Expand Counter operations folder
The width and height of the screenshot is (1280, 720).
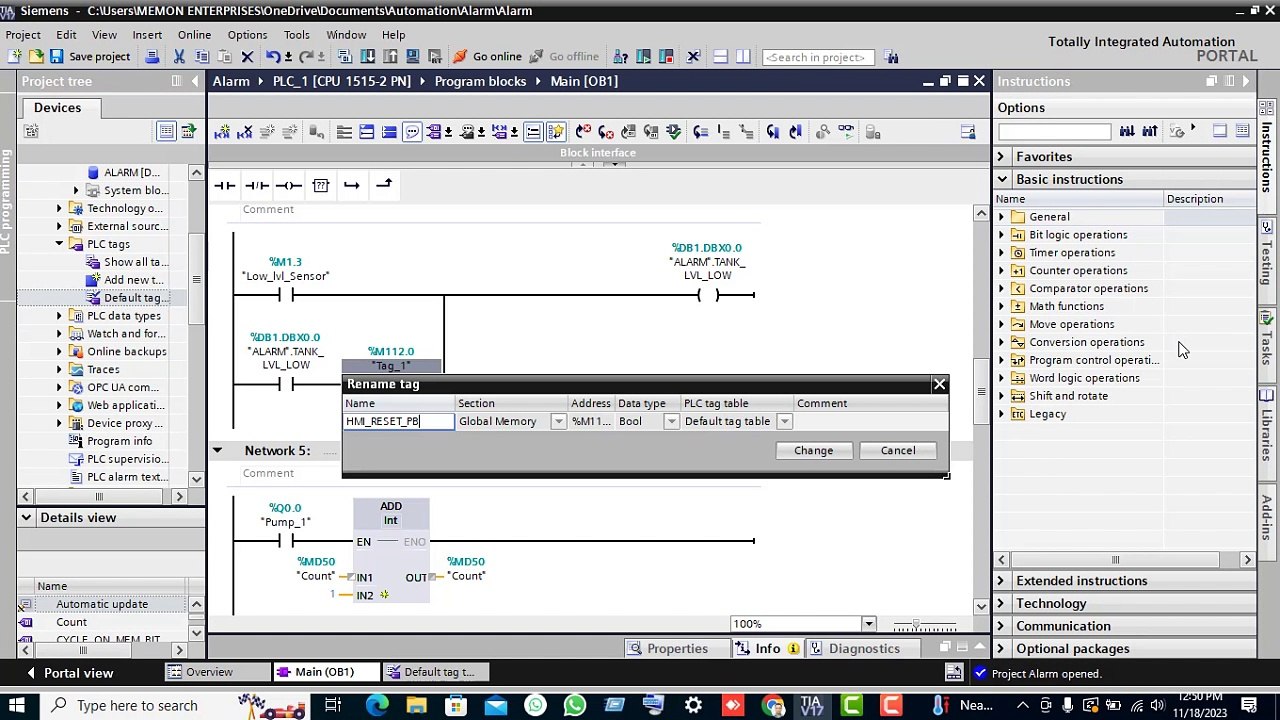[x=1001, y=271]
